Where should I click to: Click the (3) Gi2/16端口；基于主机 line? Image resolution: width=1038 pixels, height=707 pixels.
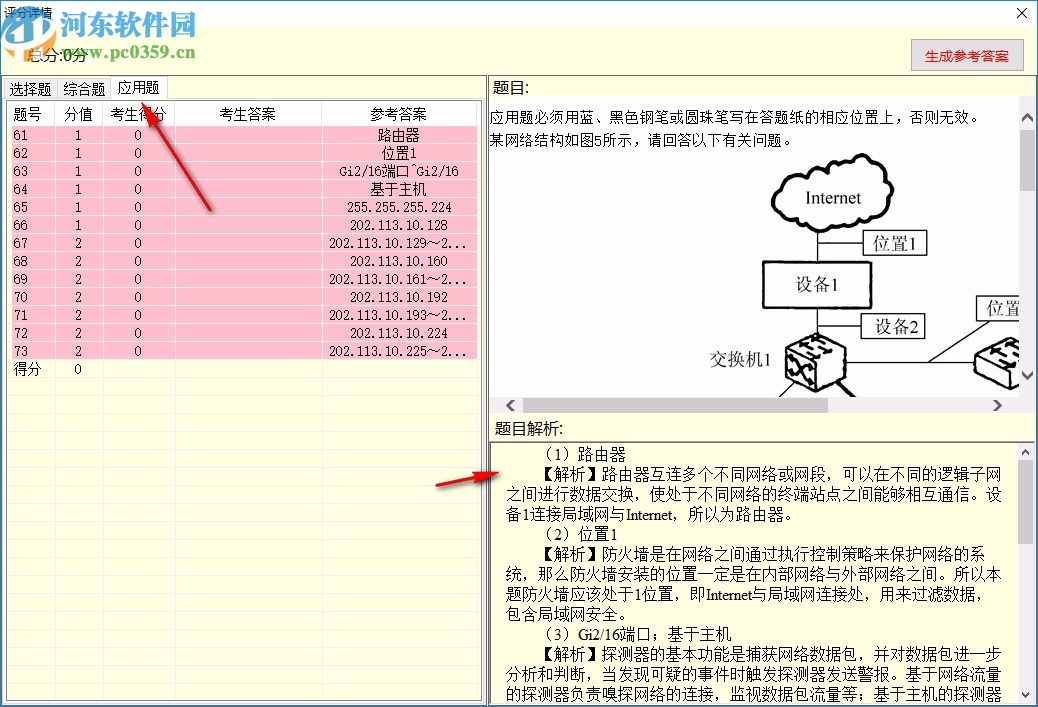point(637,634)
